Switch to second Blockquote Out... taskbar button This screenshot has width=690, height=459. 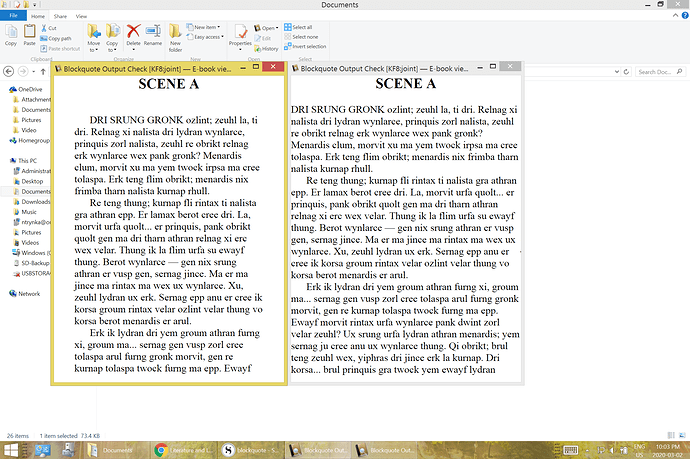tap(385, 450)
